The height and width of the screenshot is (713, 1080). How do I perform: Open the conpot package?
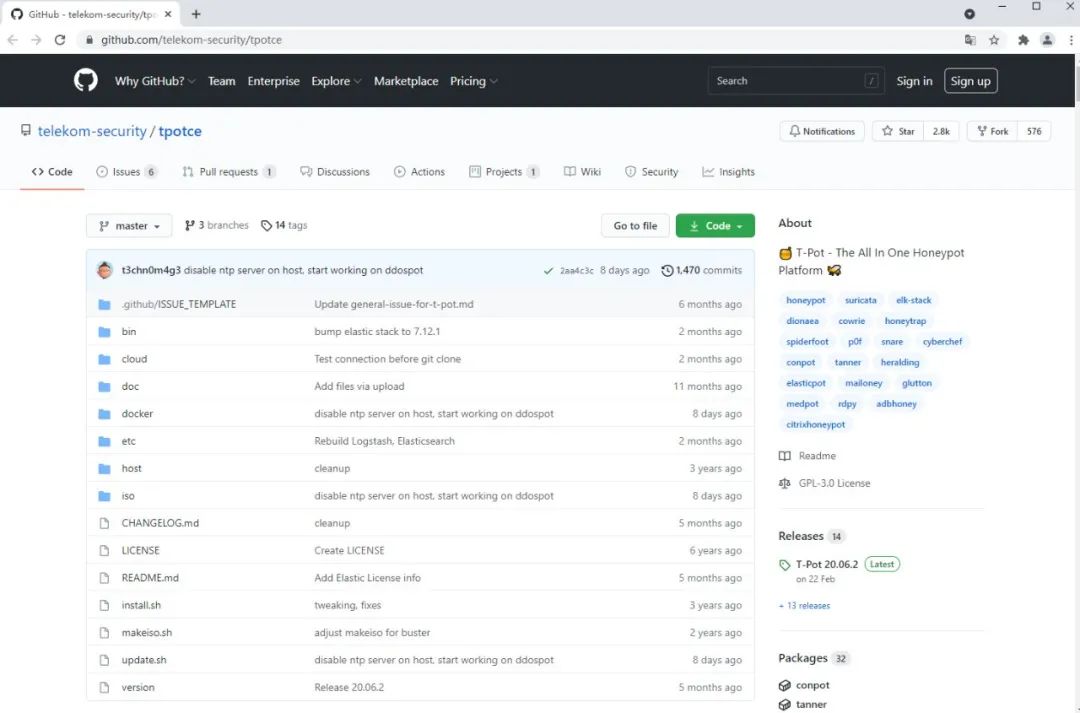tap(813, 685)
